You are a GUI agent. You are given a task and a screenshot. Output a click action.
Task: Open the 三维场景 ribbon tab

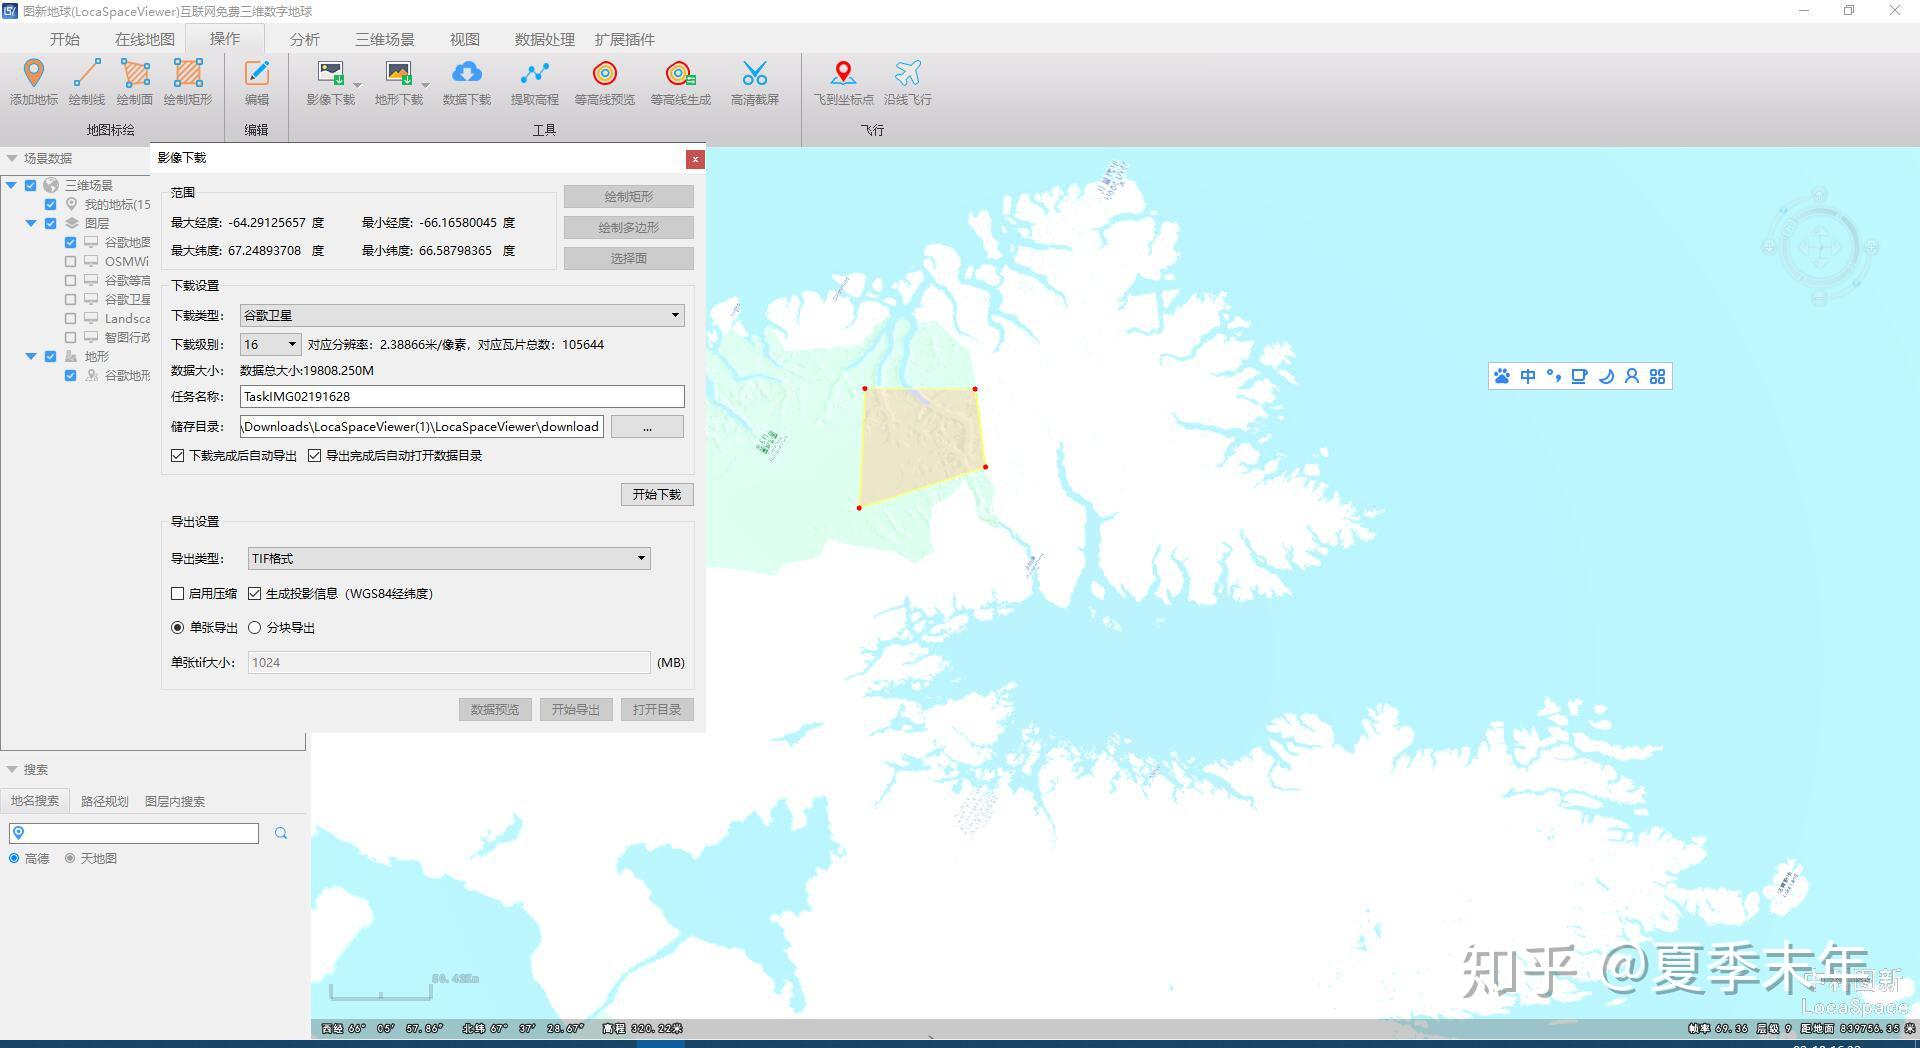385,39
